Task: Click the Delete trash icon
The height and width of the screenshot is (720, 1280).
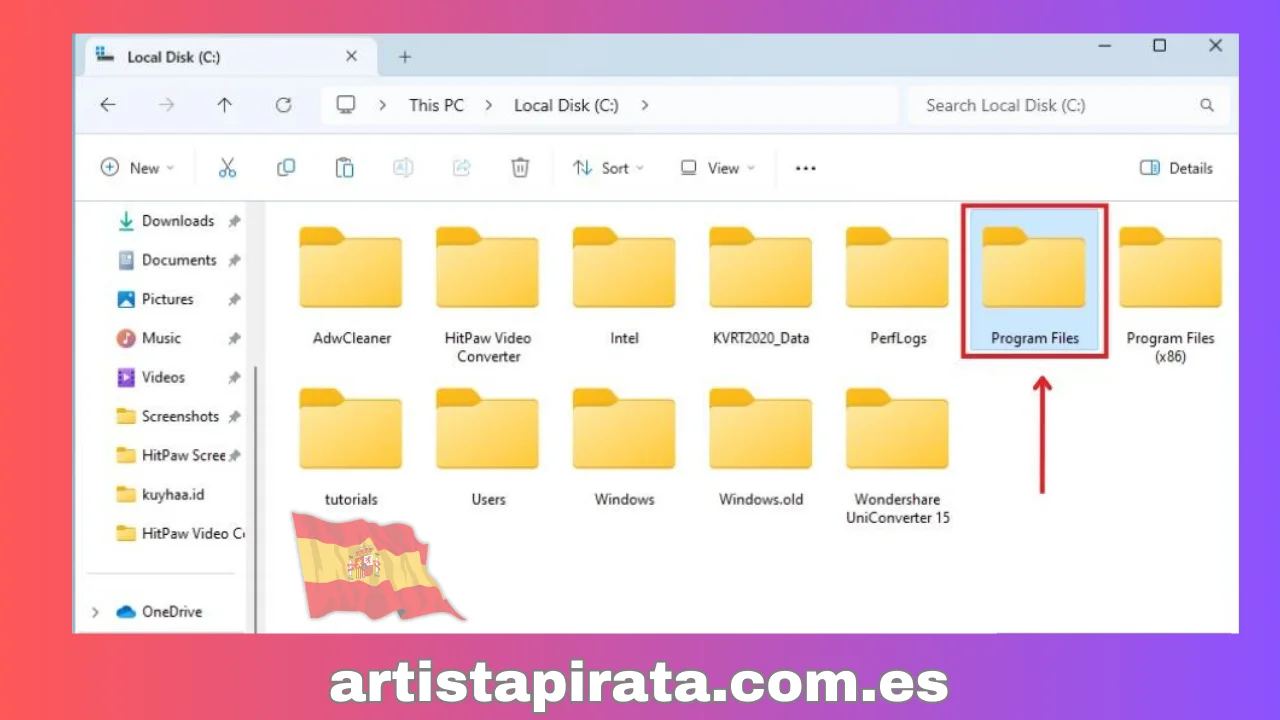Action: tap(520, 167)
